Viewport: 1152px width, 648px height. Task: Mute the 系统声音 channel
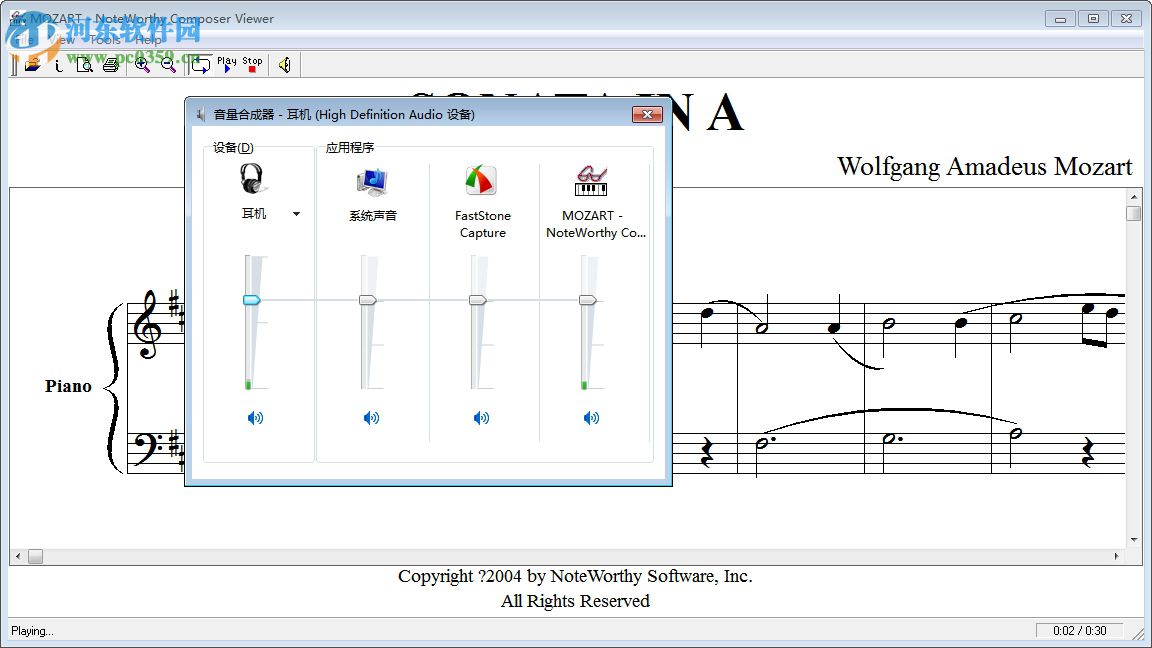tap(371, 418)
